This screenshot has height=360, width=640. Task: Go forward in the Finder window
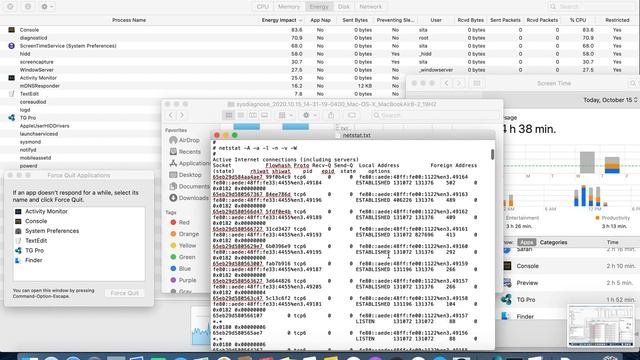(x=182, y=116)
